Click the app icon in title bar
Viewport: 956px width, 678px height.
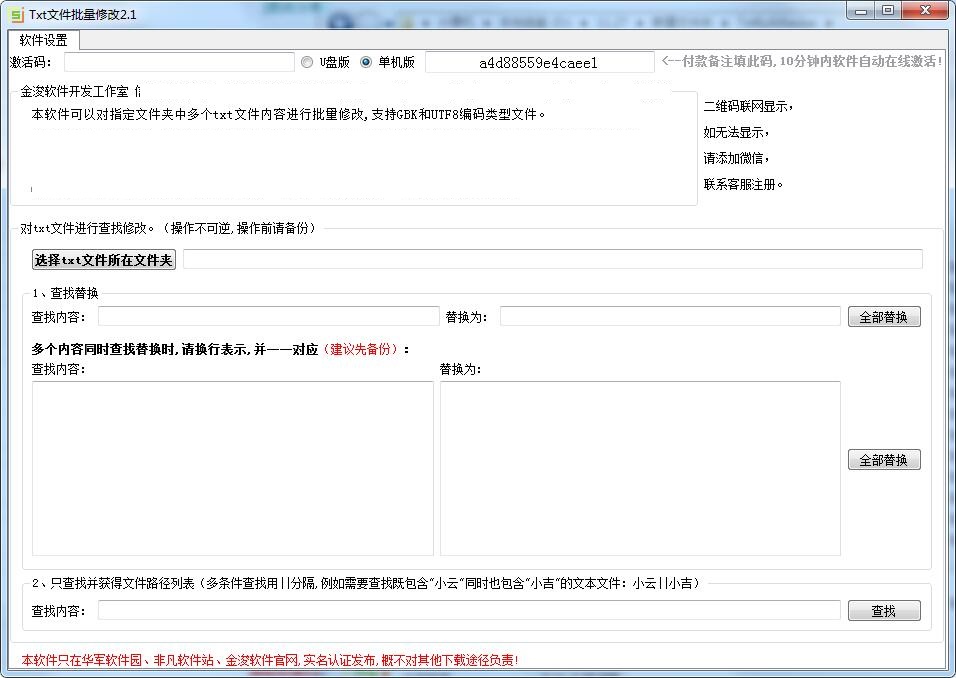point(16,14)
